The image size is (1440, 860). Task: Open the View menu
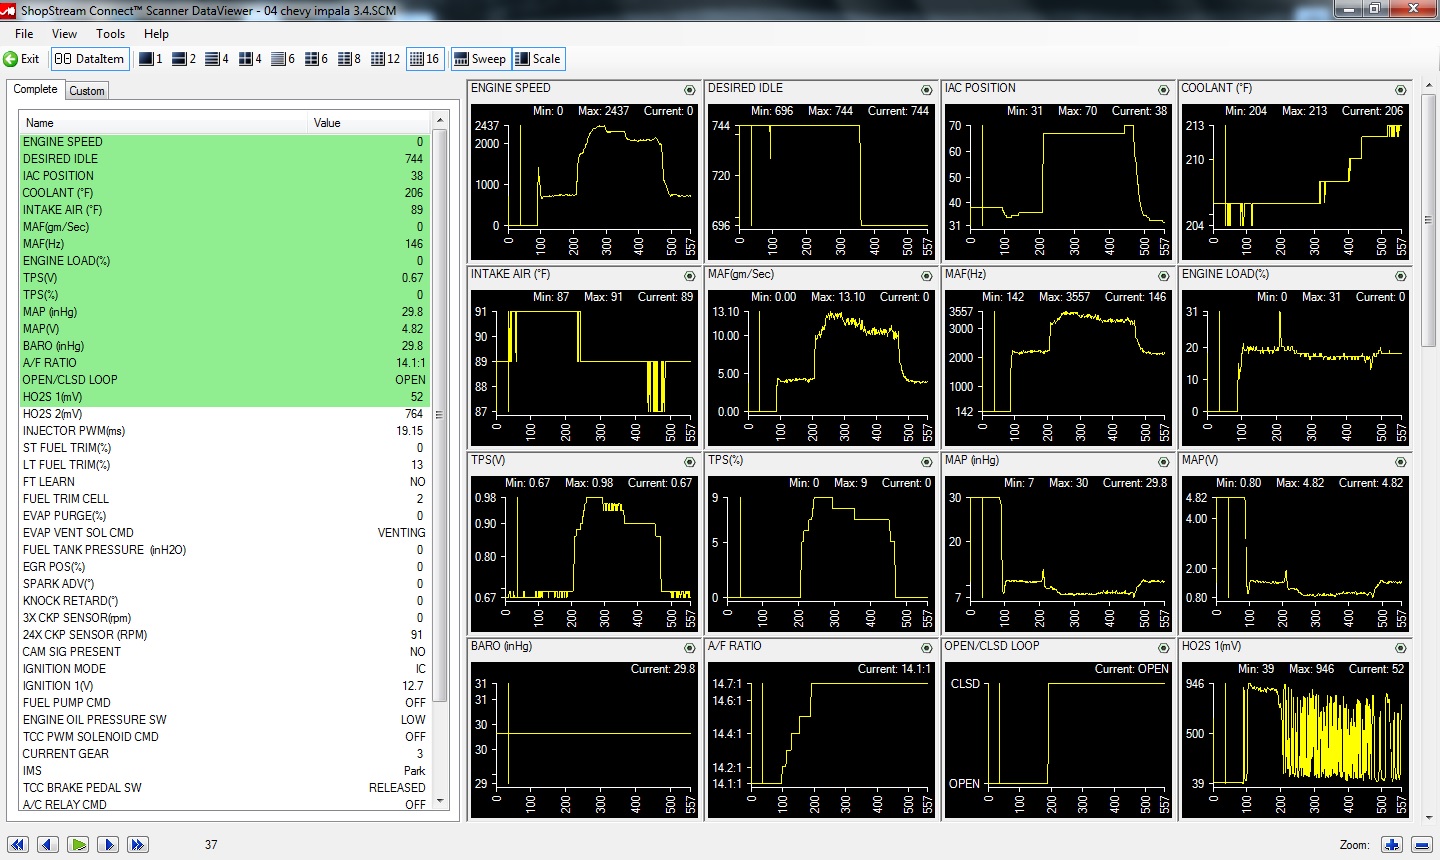click(x=64, y=33)
